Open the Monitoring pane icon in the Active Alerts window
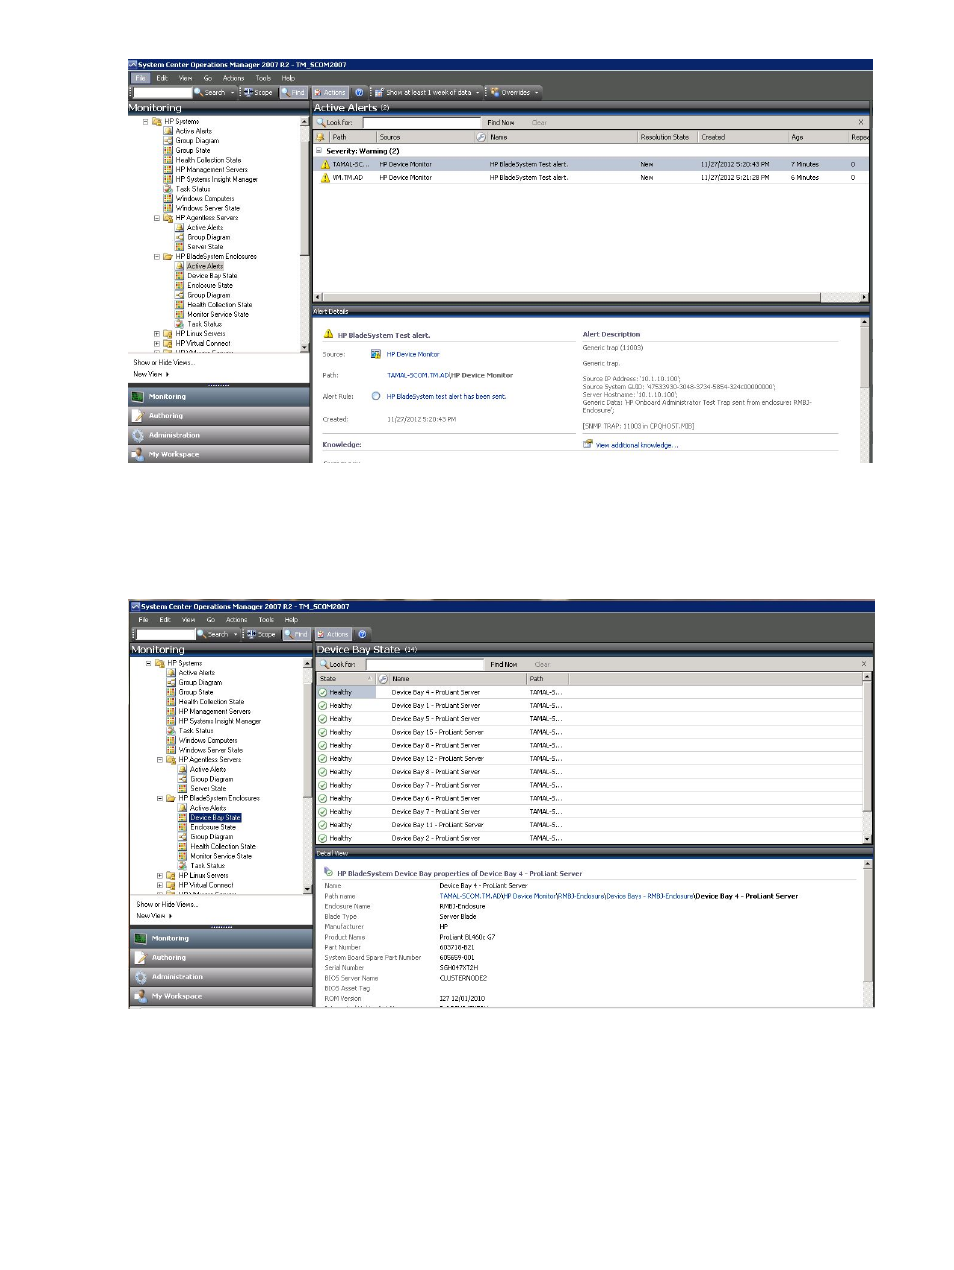This screenshot has width=954, height=1270. [138, 397]
